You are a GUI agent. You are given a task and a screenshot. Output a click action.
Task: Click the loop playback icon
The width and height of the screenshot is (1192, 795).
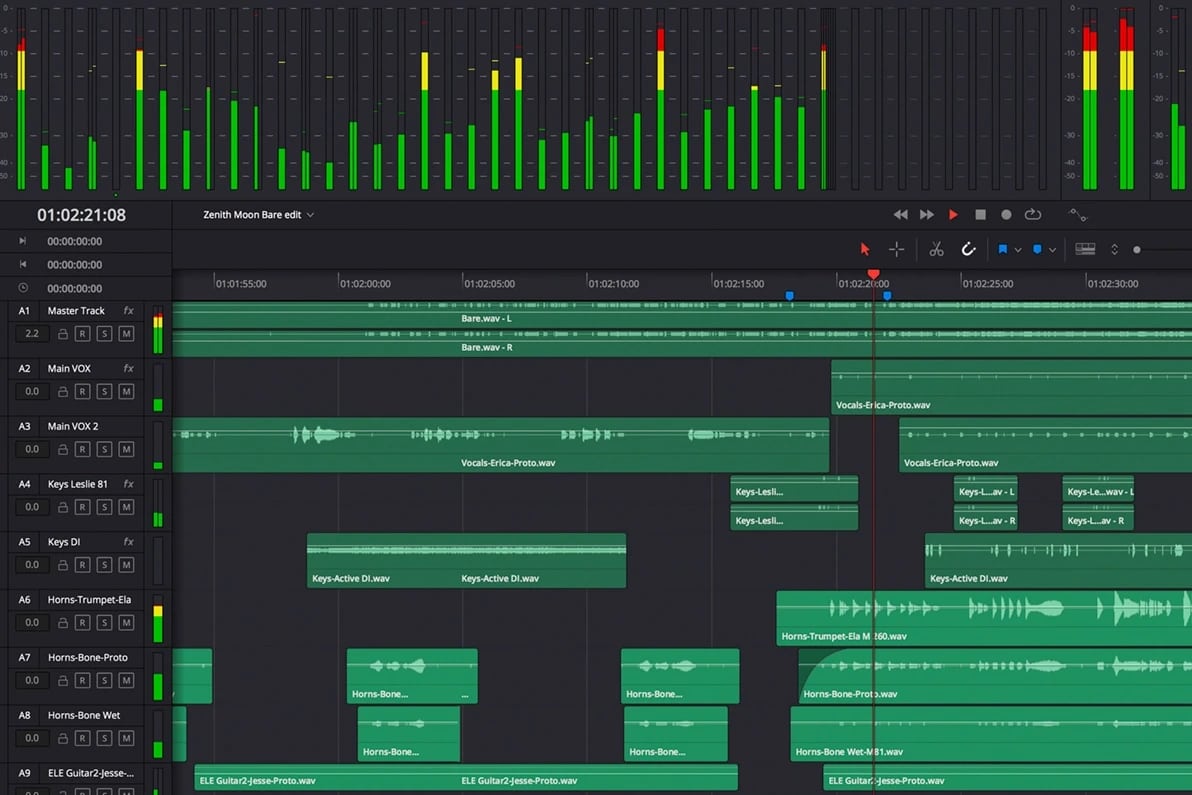coord(1033,215)
